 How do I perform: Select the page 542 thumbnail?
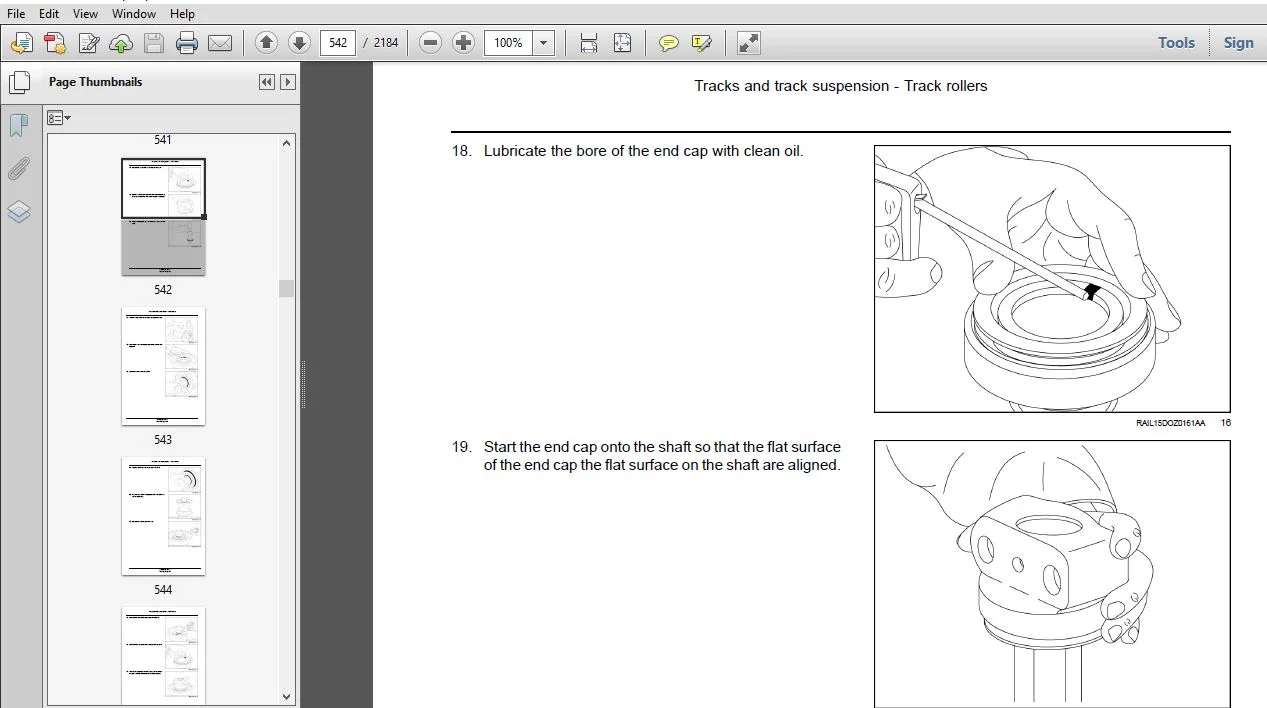click(x=163, y=216)
